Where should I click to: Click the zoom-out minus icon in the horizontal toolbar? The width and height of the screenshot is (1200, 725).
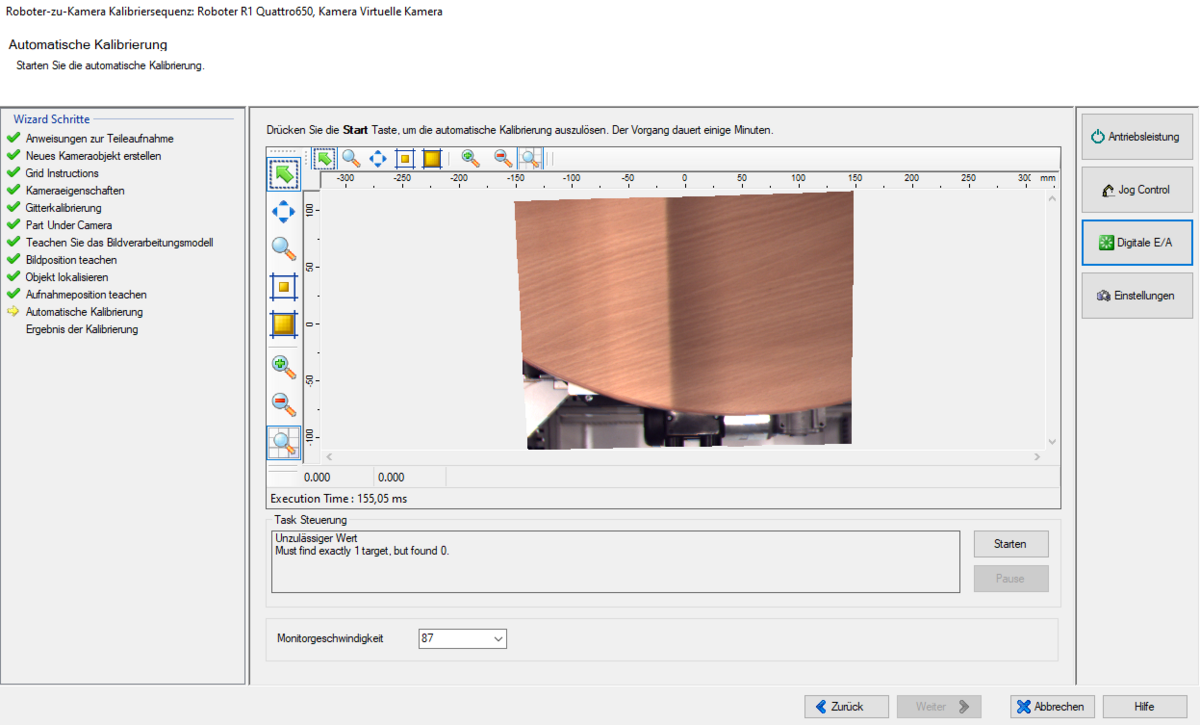[x=503, y=158]
